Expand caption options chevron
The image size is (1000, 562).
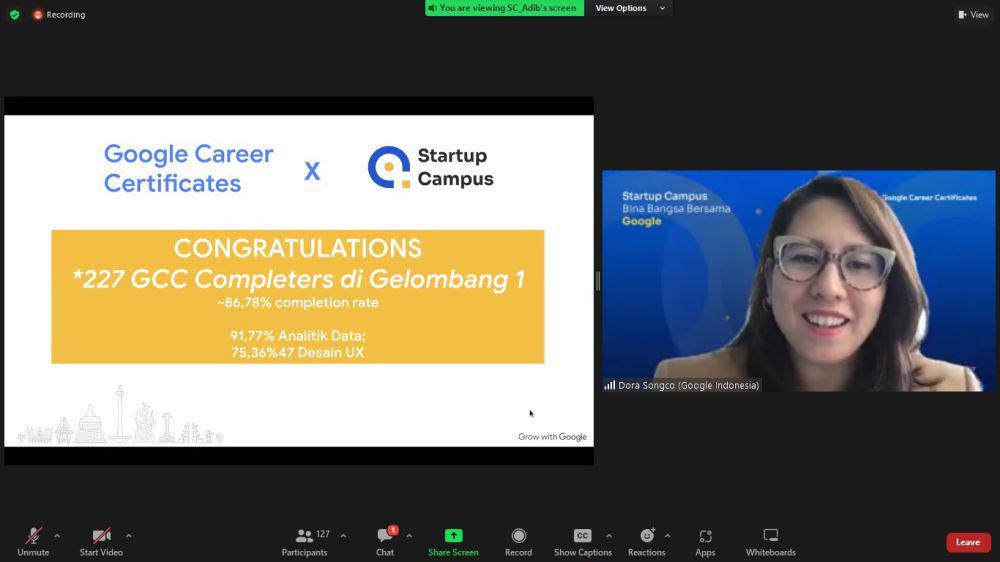coord(608,536)
